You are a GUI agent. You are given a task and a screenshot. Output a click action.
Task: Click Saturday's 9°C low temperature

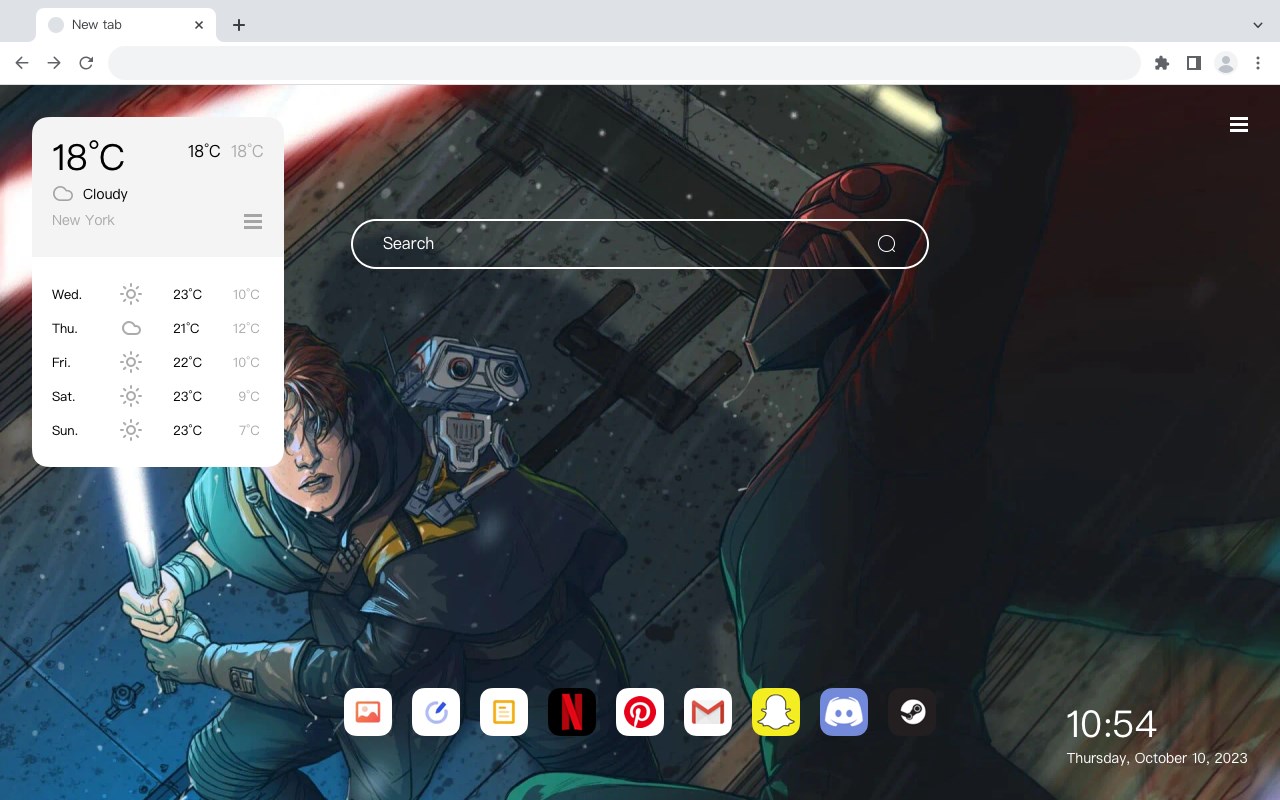(x=249, y=396)
